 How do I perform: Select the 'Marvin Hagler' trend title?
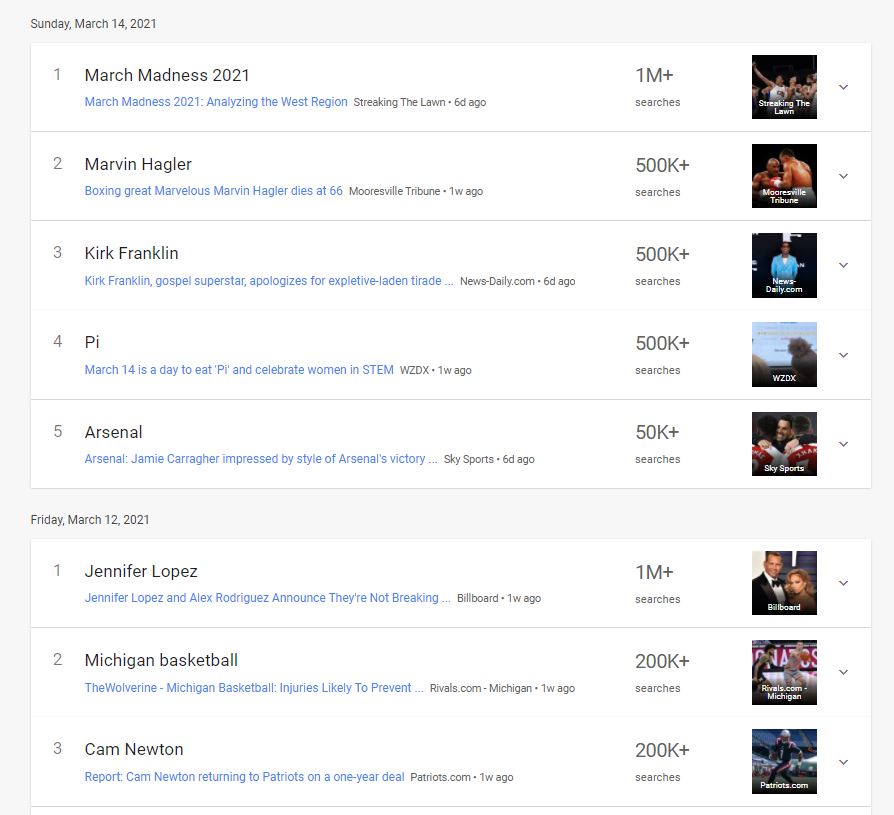[x=138, y=164]
